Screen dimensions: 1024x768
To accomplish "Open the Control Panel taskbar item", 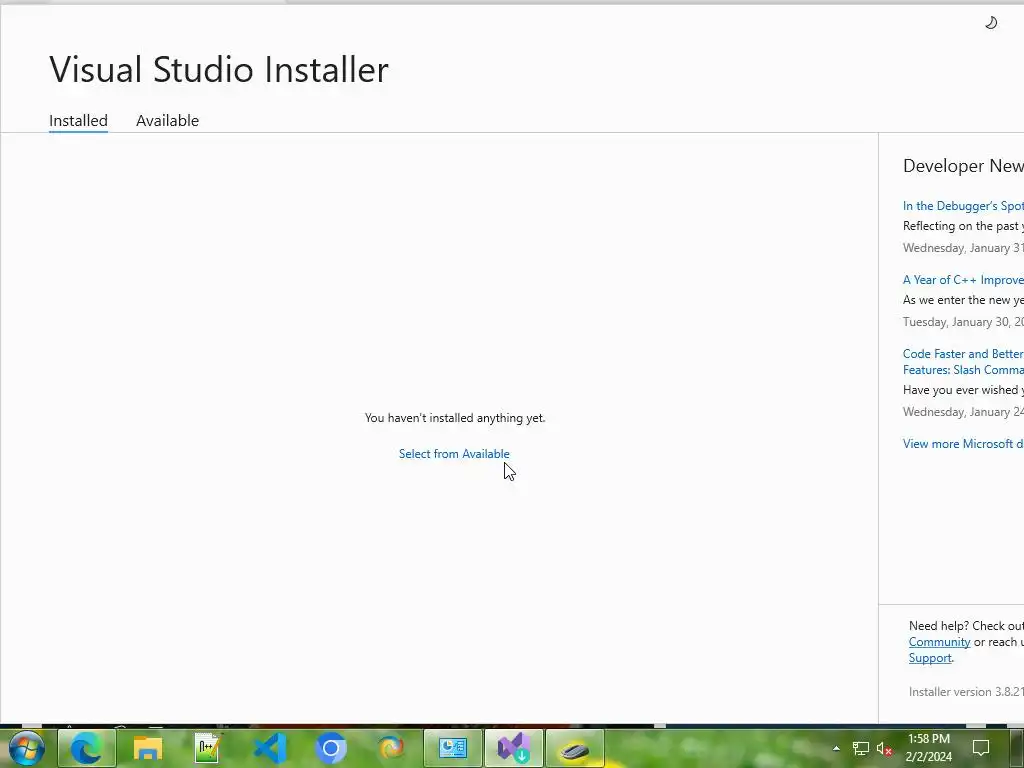I will pyautogui.click(x=453, y=748).
